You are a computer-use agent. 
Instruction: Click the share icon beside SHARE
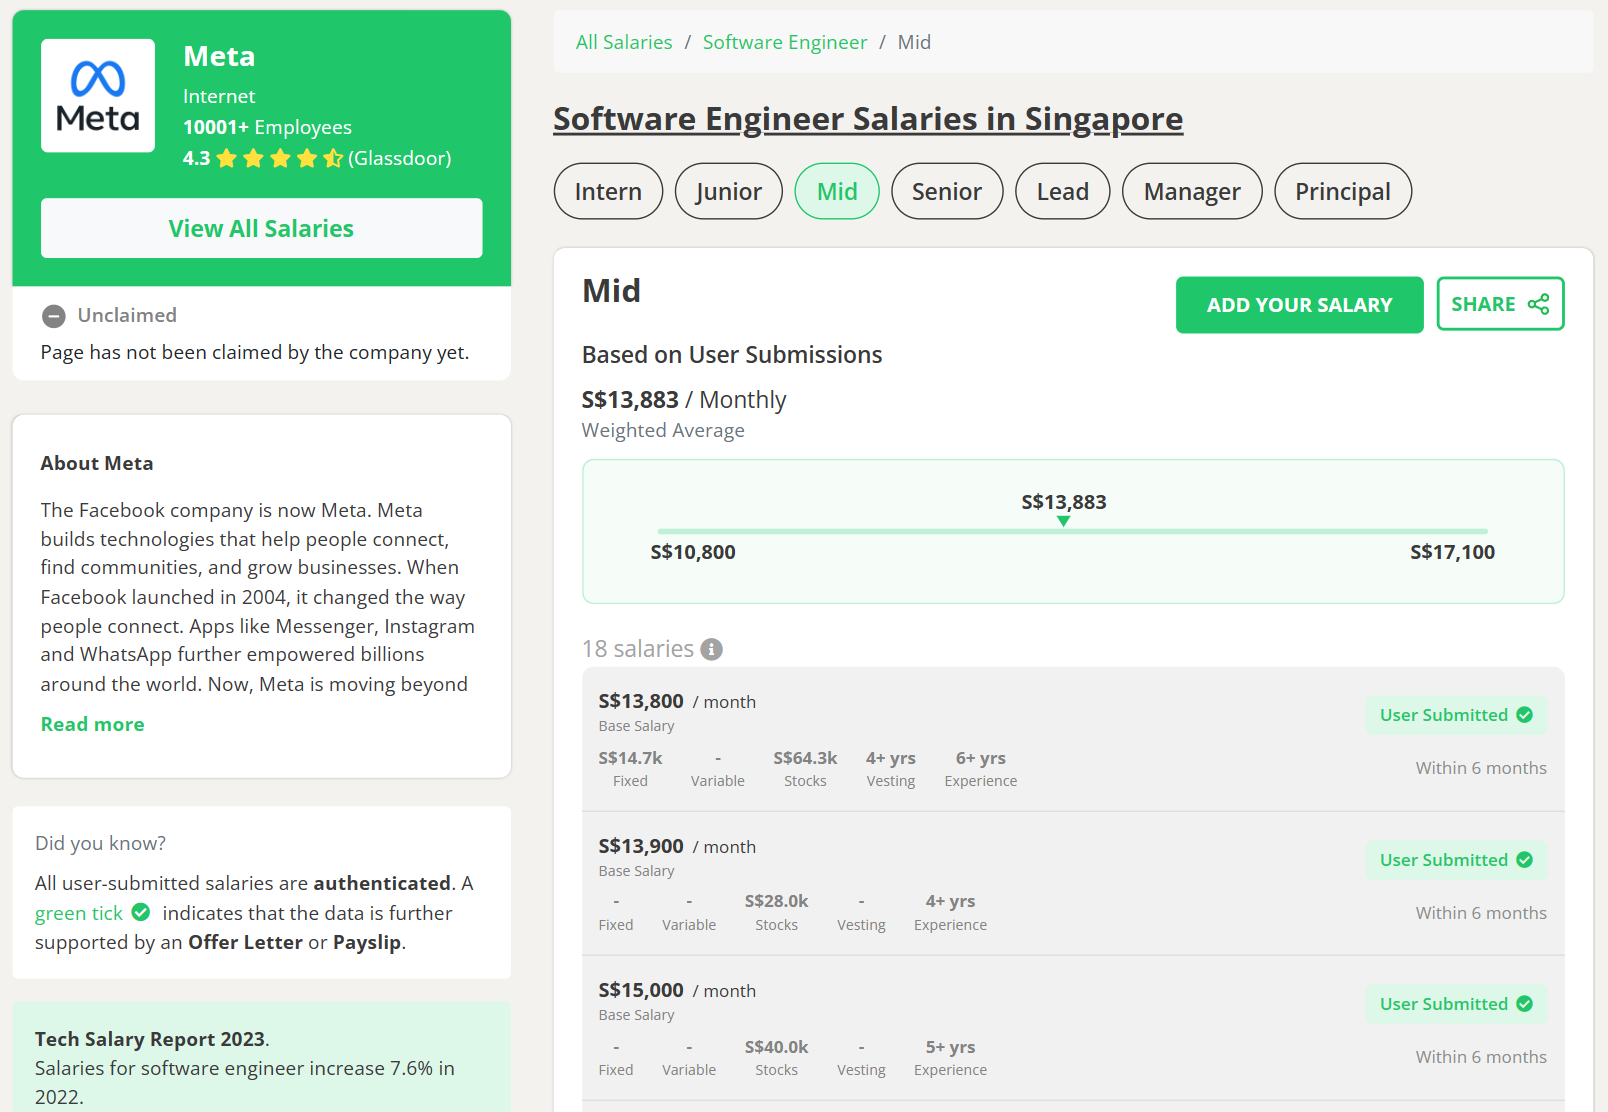coord(1537,303)
